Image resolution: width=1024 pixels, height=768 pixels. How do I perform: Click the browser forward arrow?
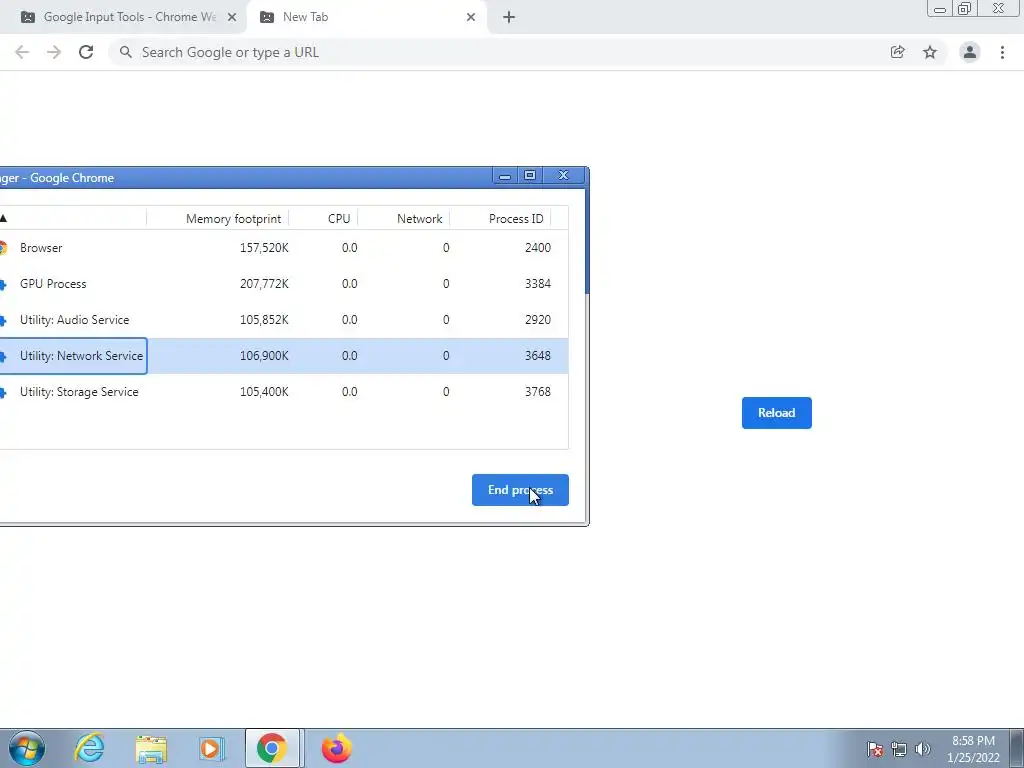click(54, 52)
